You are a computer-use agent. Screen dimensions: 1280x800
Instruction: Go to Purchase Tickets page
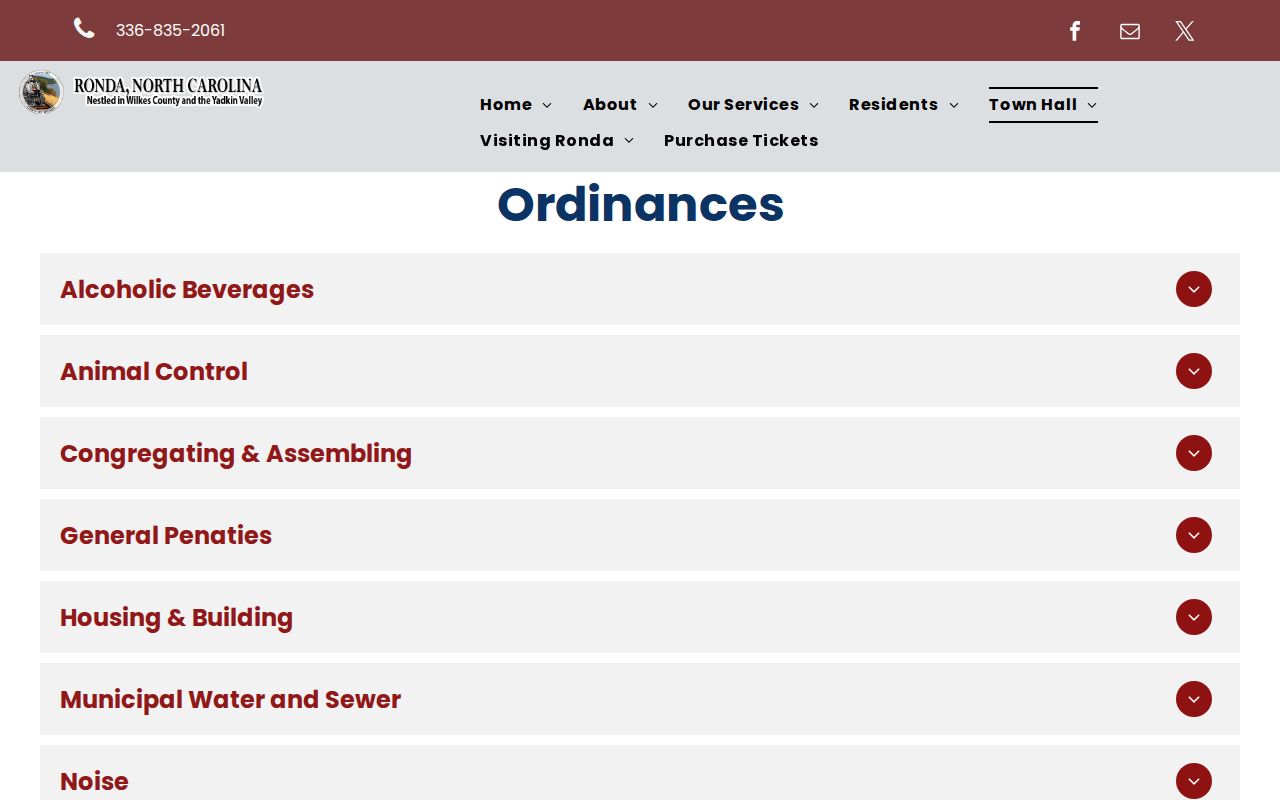741,140
